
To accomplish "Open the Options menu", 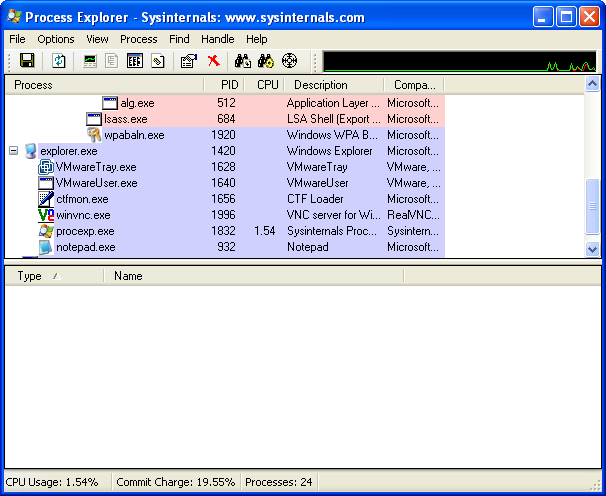I will click(56, 39).
